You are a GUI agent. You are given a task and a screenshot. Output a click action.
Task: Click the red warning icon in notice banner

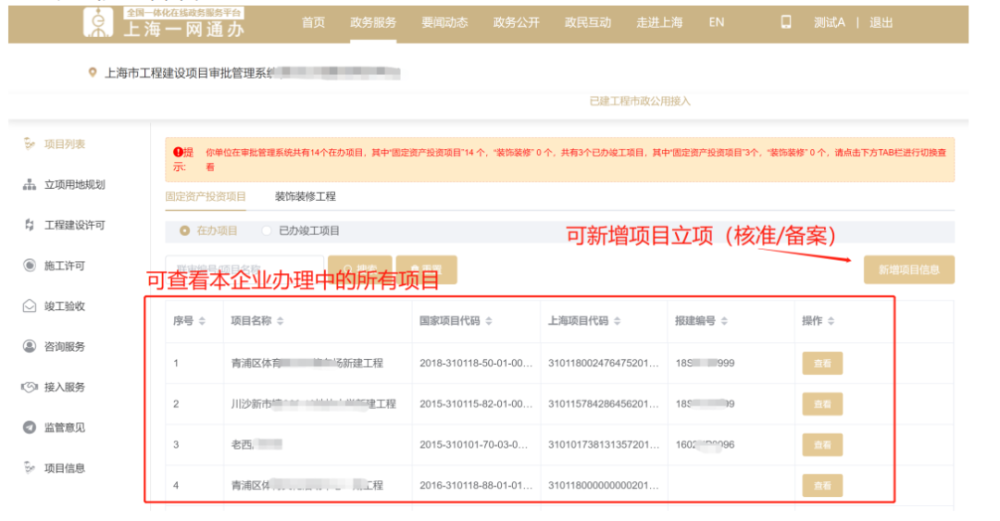coord(178,152)
